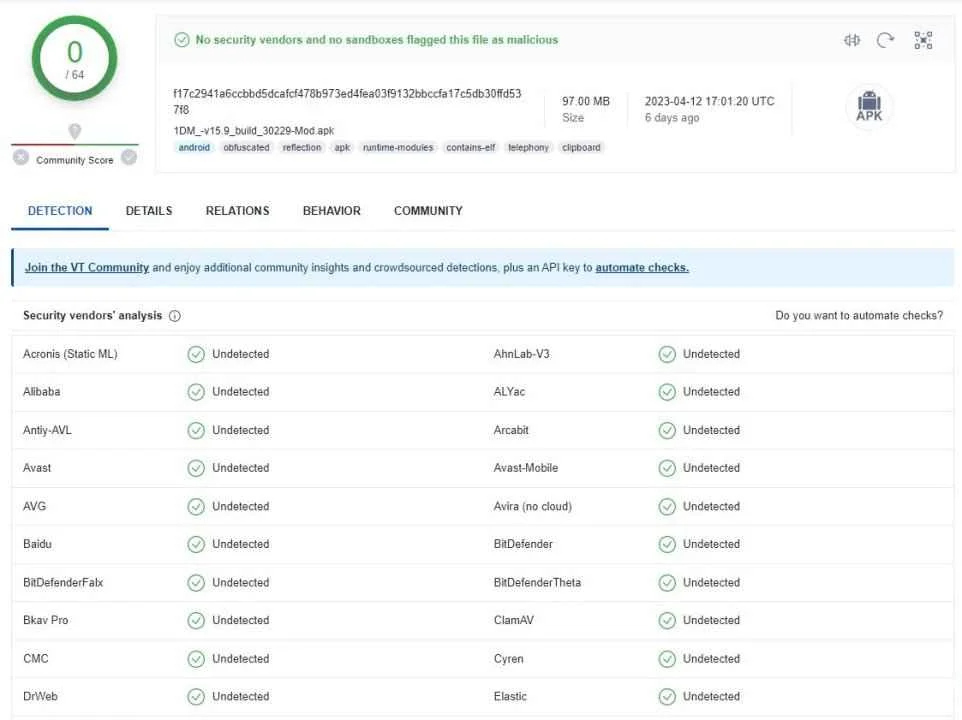
Task: Click the Arcabit undetected checkmark
Action: click(667, 431)
